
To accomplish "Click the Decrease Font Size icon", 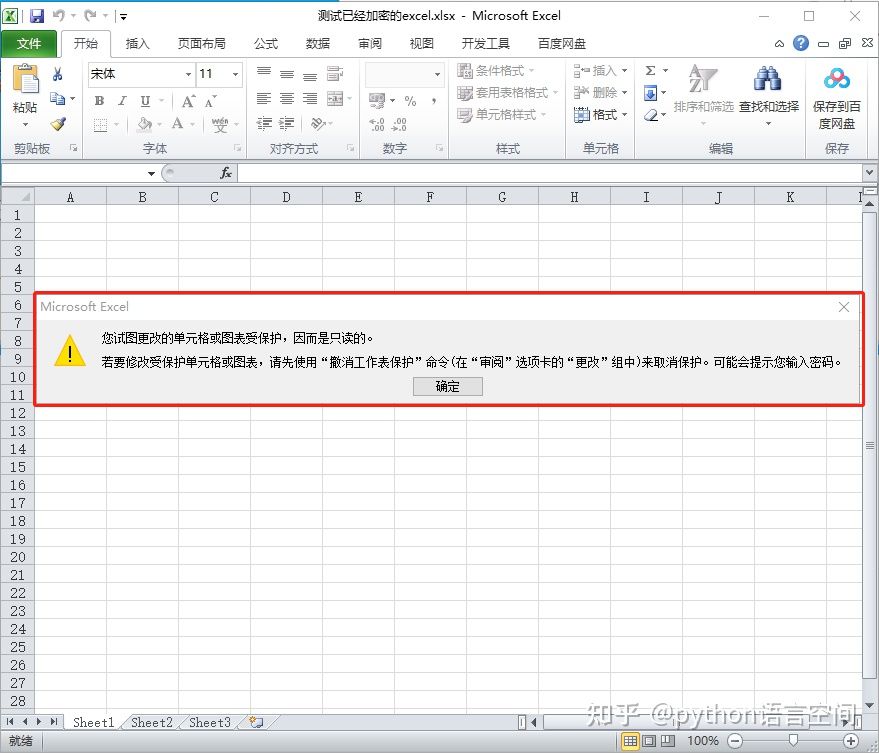I will tap(210, 101).
